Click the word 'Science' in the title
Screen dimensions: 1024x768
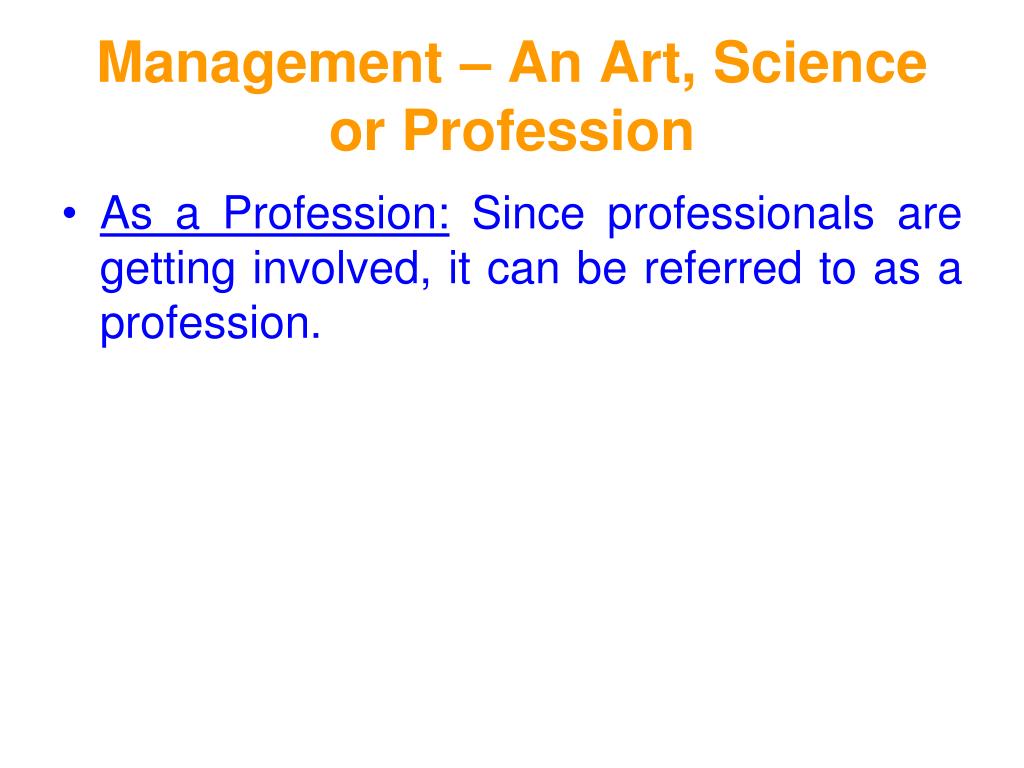coord(820,63)
